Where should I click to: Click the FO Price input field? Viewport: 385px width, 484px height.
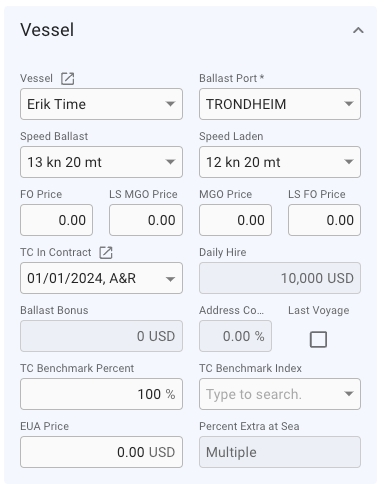pyautogui.click(x=56, y=220)
